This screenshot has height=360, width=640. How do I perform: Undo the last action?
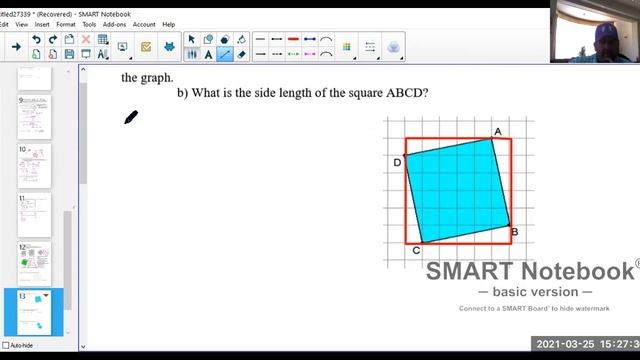point(36,40)
